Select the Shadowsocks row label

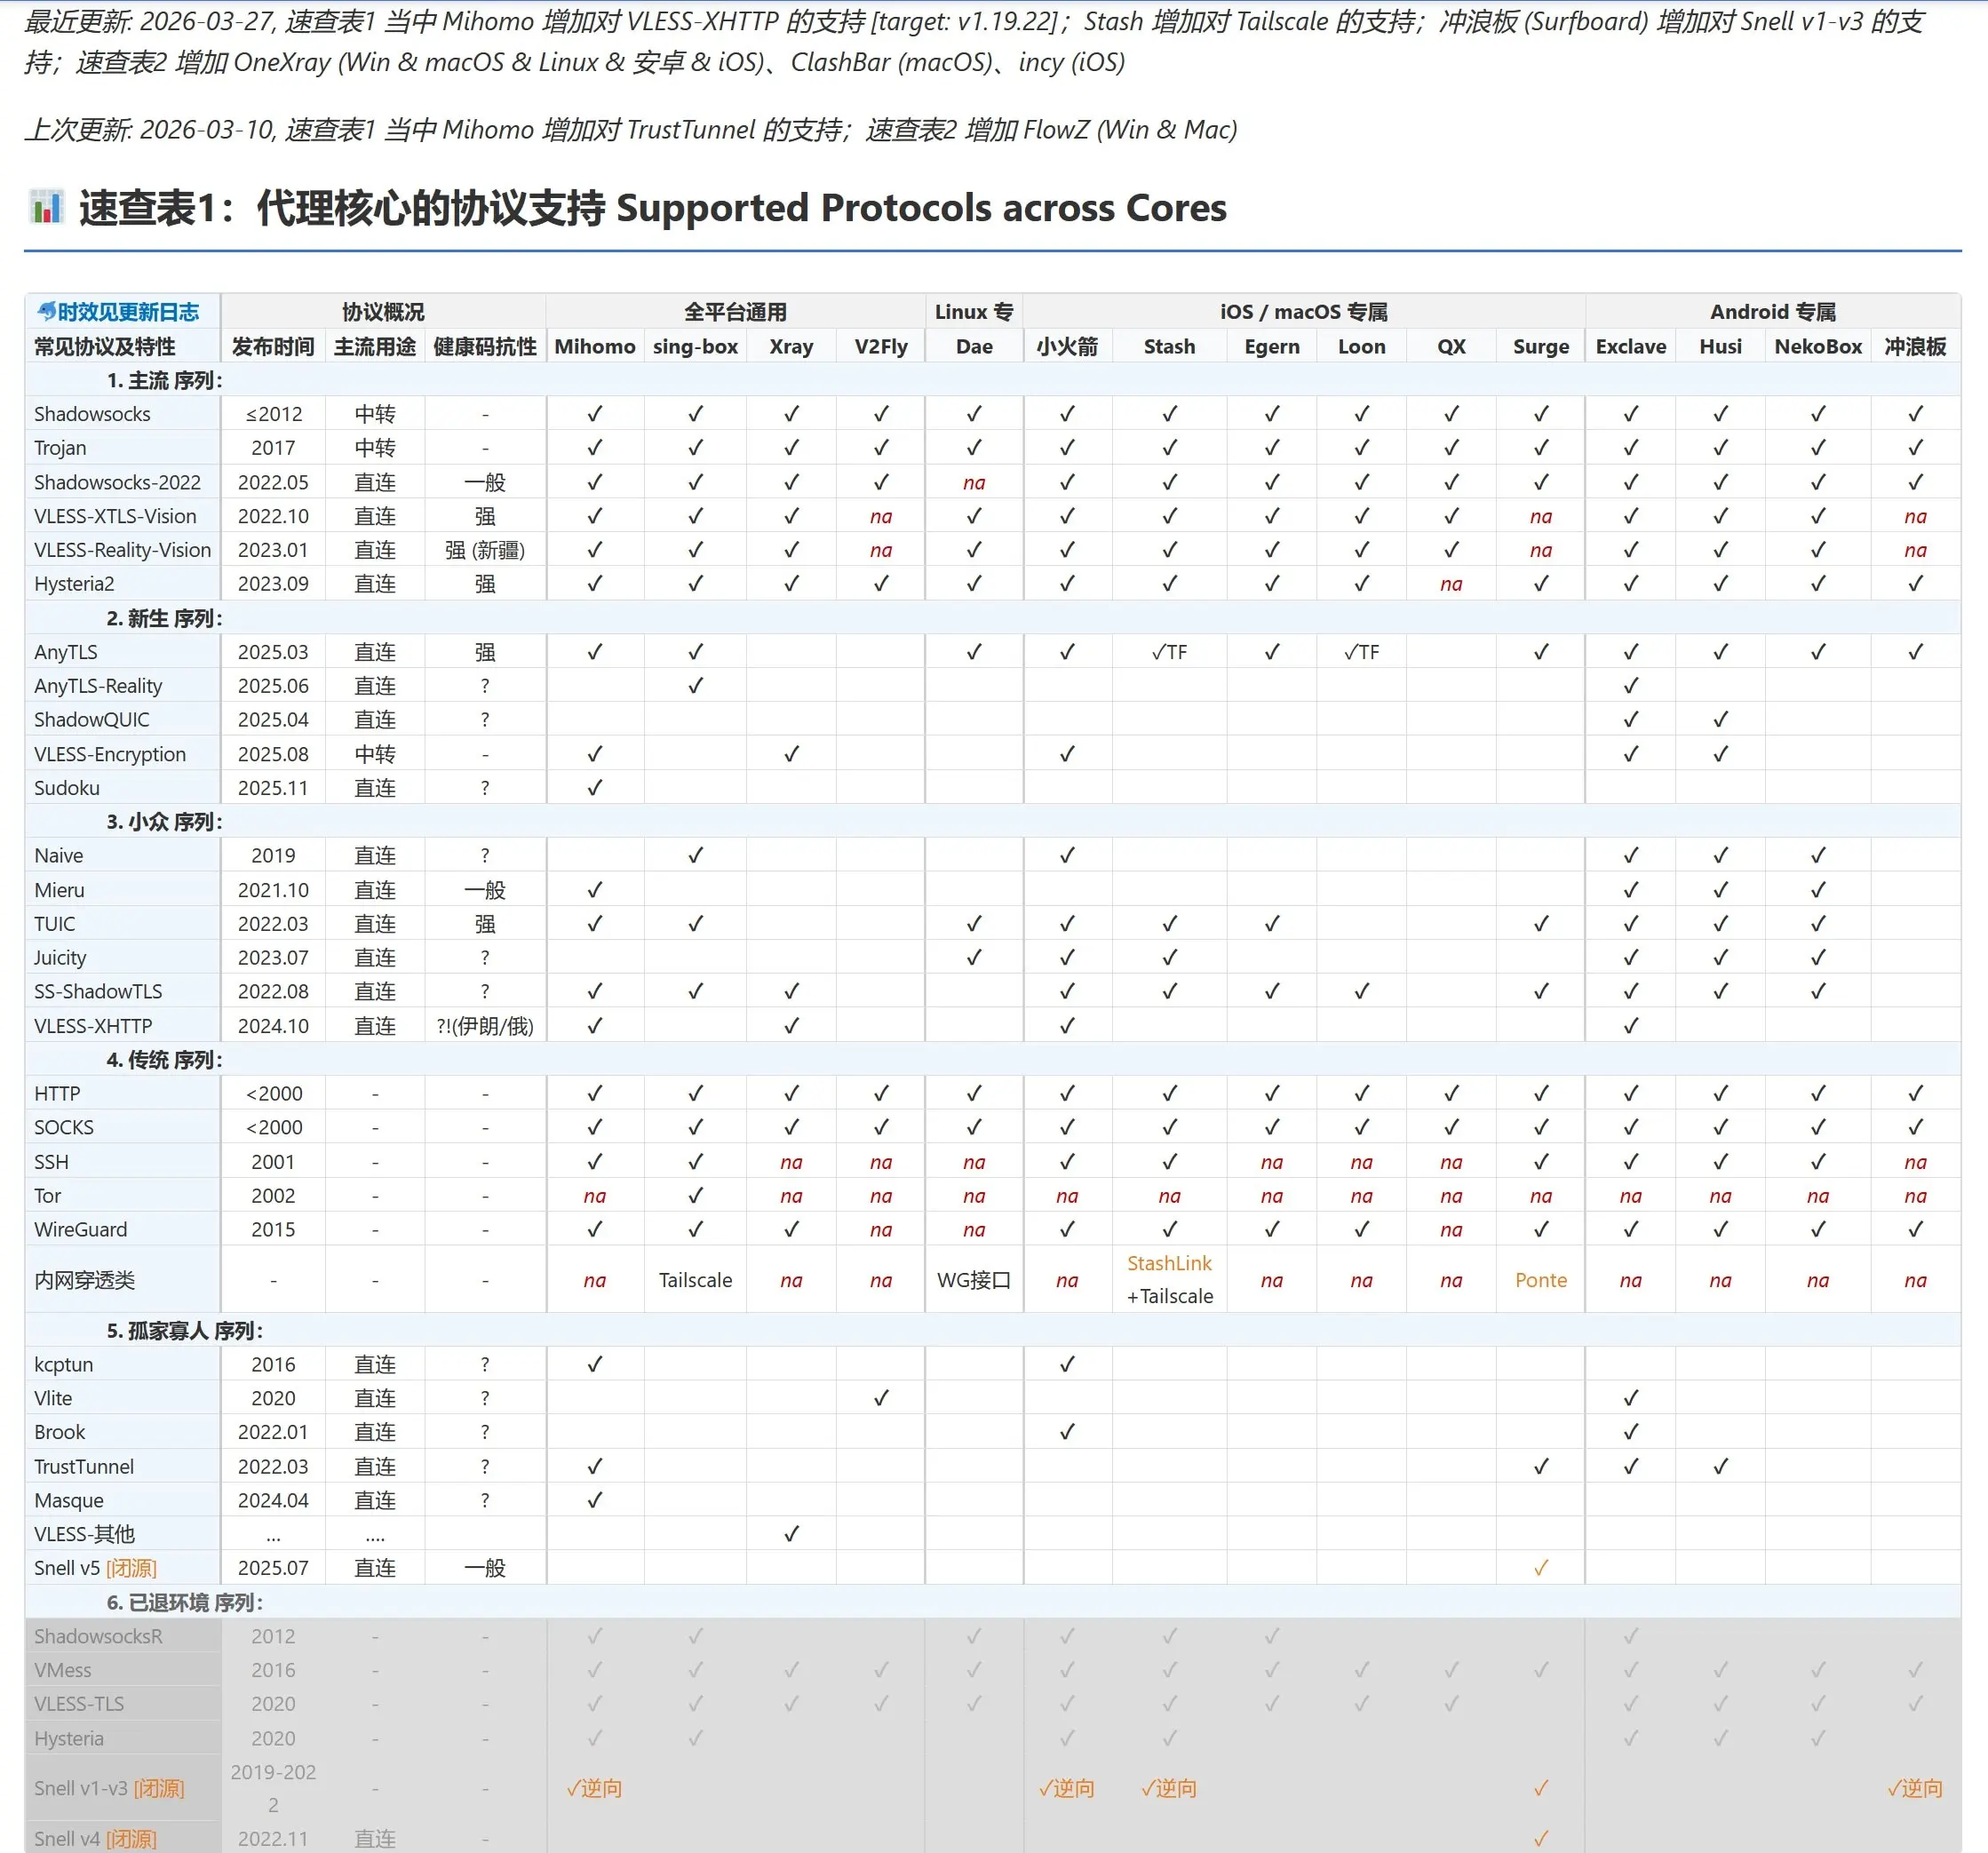92,413
